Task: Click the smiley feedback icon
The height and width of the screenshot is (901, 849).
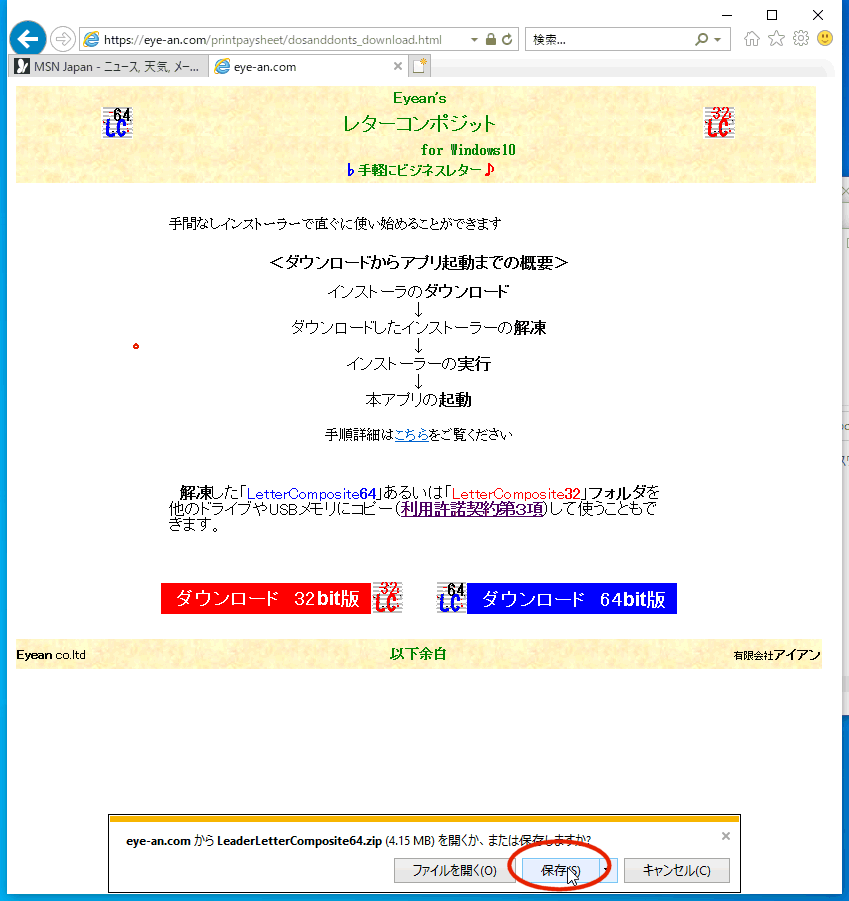Action: coord(825,39)
